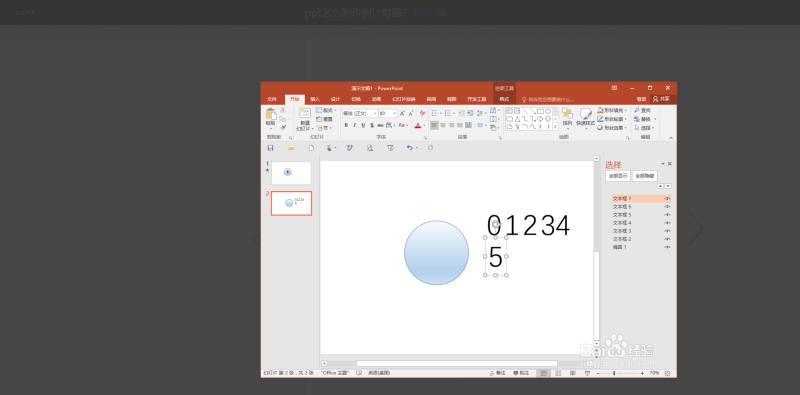Click the 全部显示 button
The image size is (800, 395).
pyautogui.click(x=618, y=176)
